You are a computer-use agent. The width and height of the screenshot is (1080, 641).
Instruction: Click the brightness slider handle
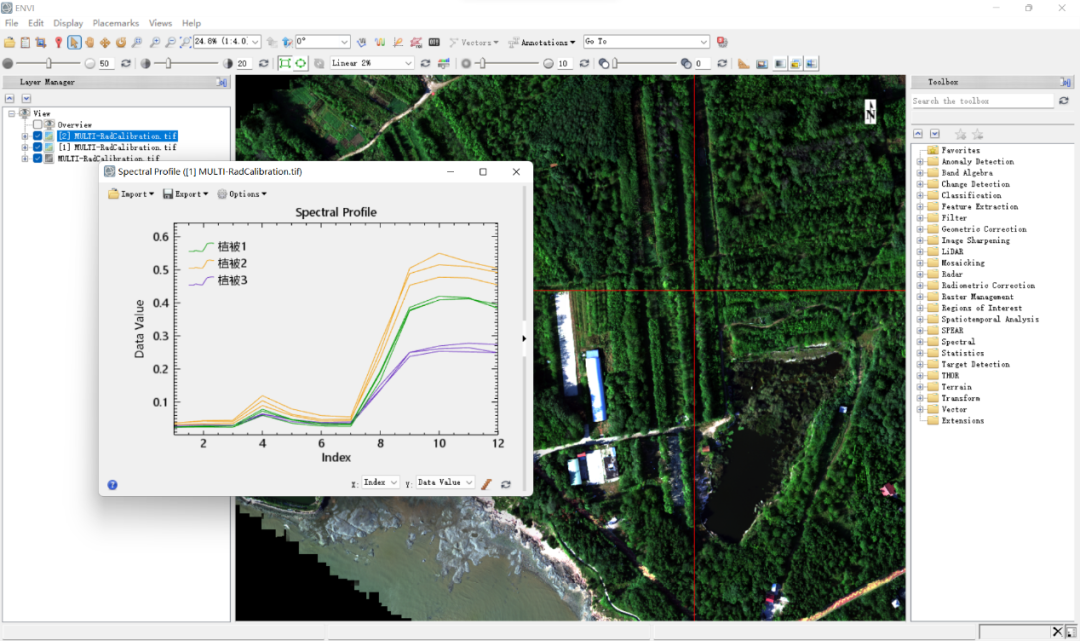click(x=48, y=63)
